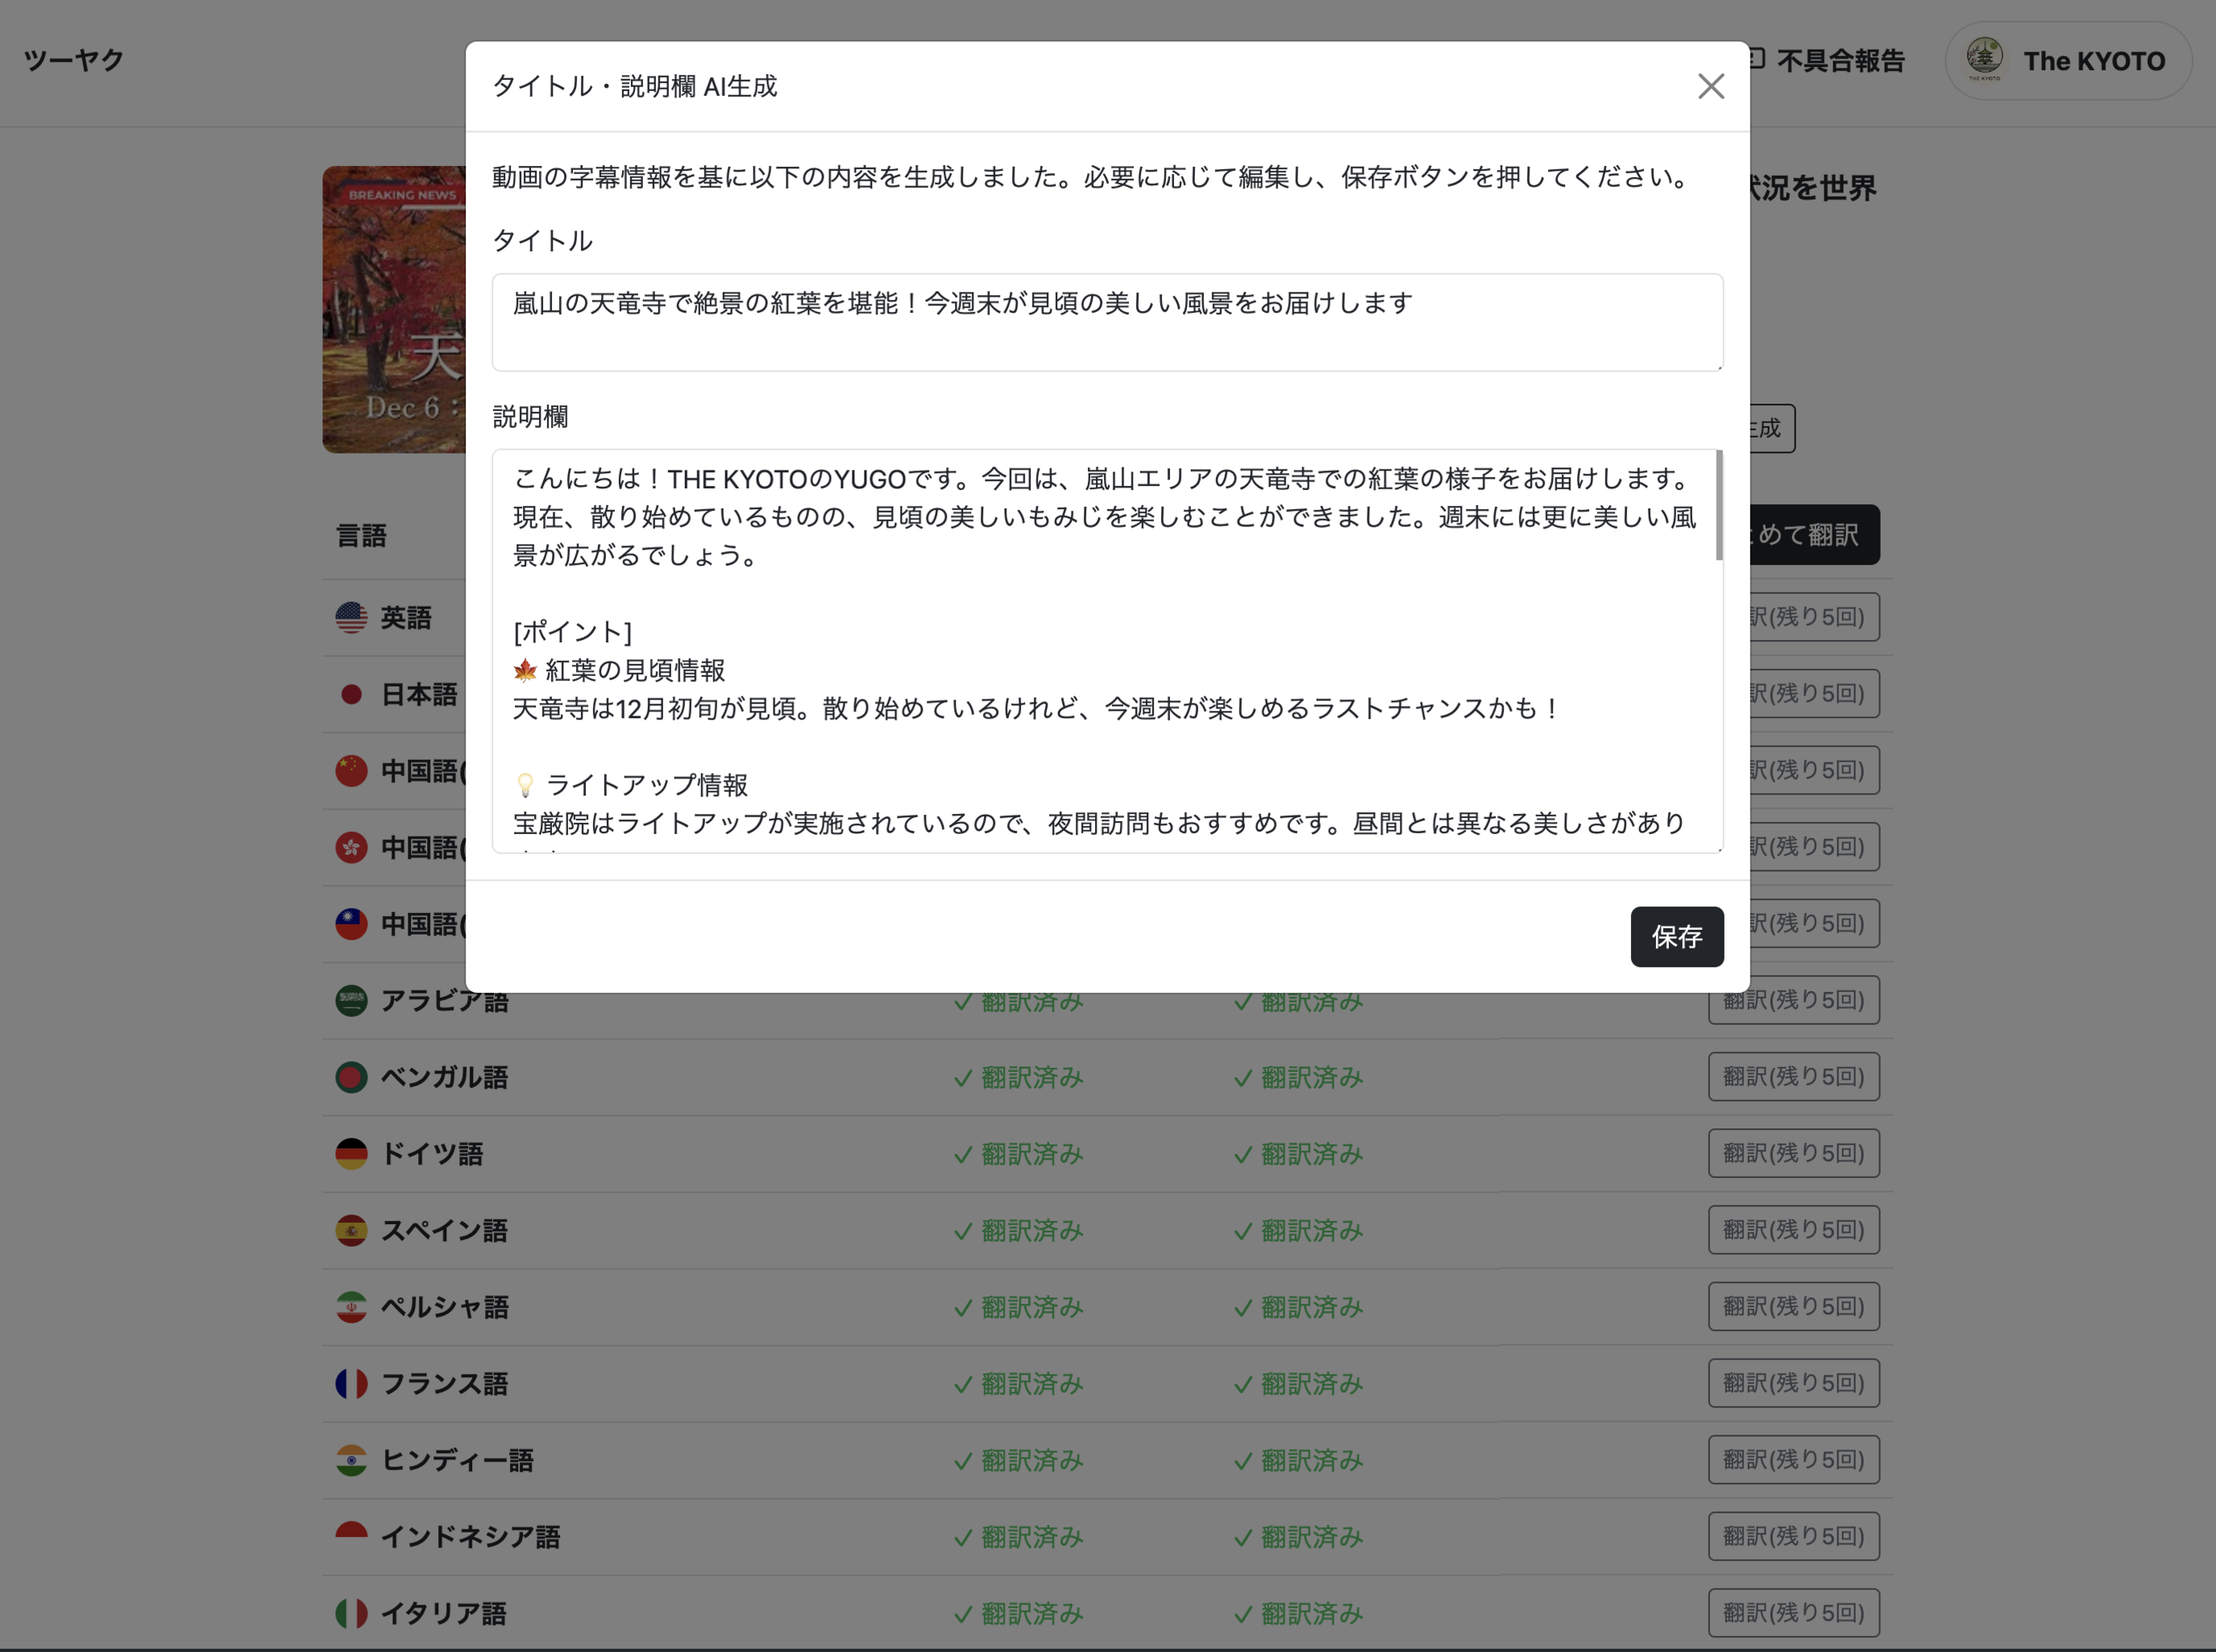Click inside the タイトル input field

[x=1107, y=321]
